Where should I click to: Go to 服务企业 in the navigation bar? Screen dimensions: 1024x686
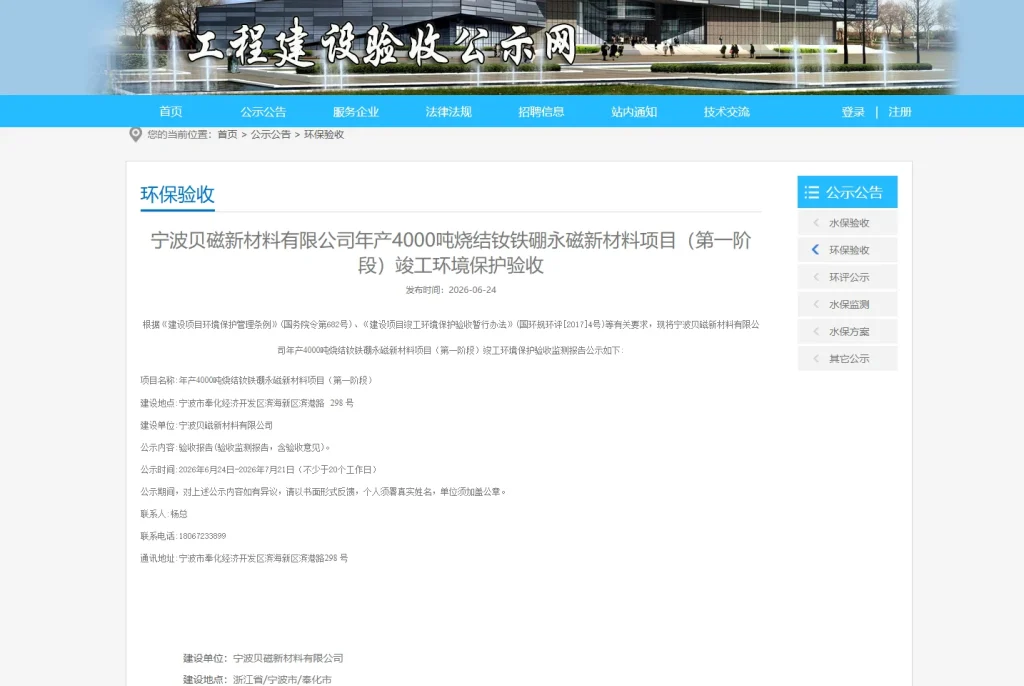(356, 112)
